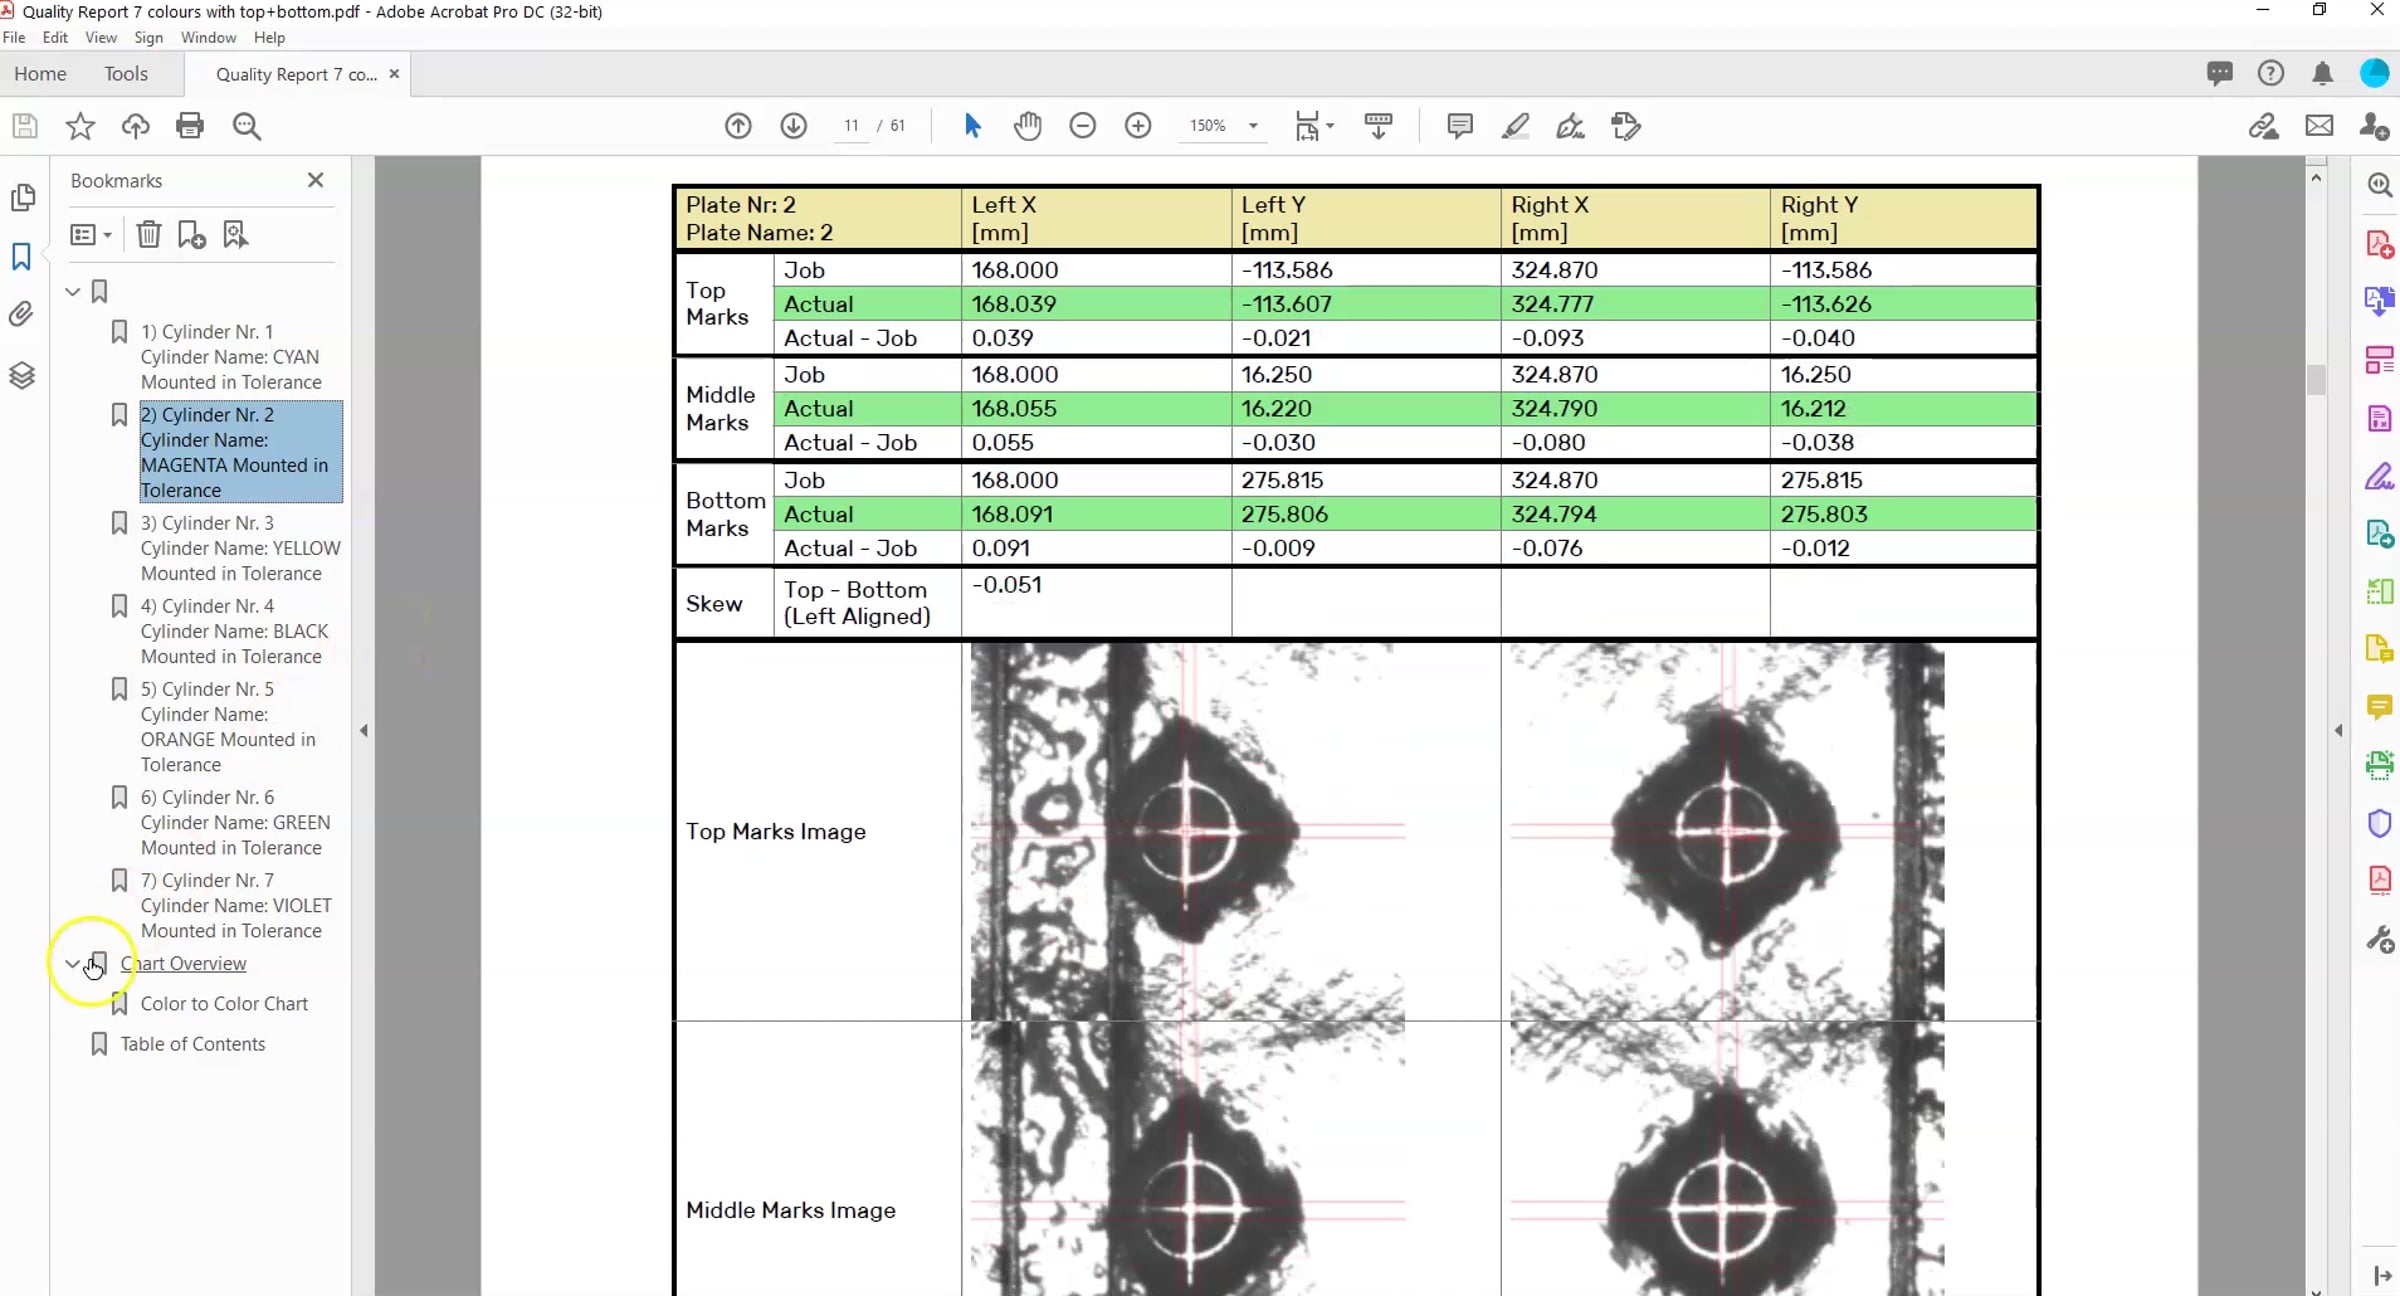This screenshot has width=2400, height=1296.
Task: Open layers panel
Action: point(22,376)
